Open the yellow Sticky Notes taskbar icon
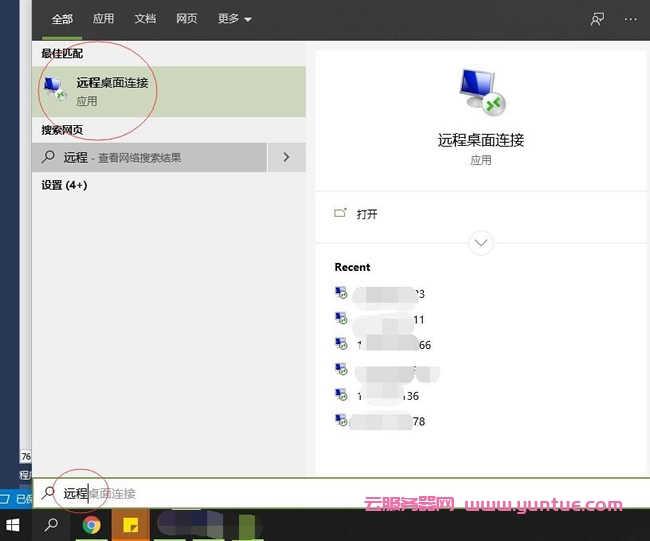 coord(130,524)
